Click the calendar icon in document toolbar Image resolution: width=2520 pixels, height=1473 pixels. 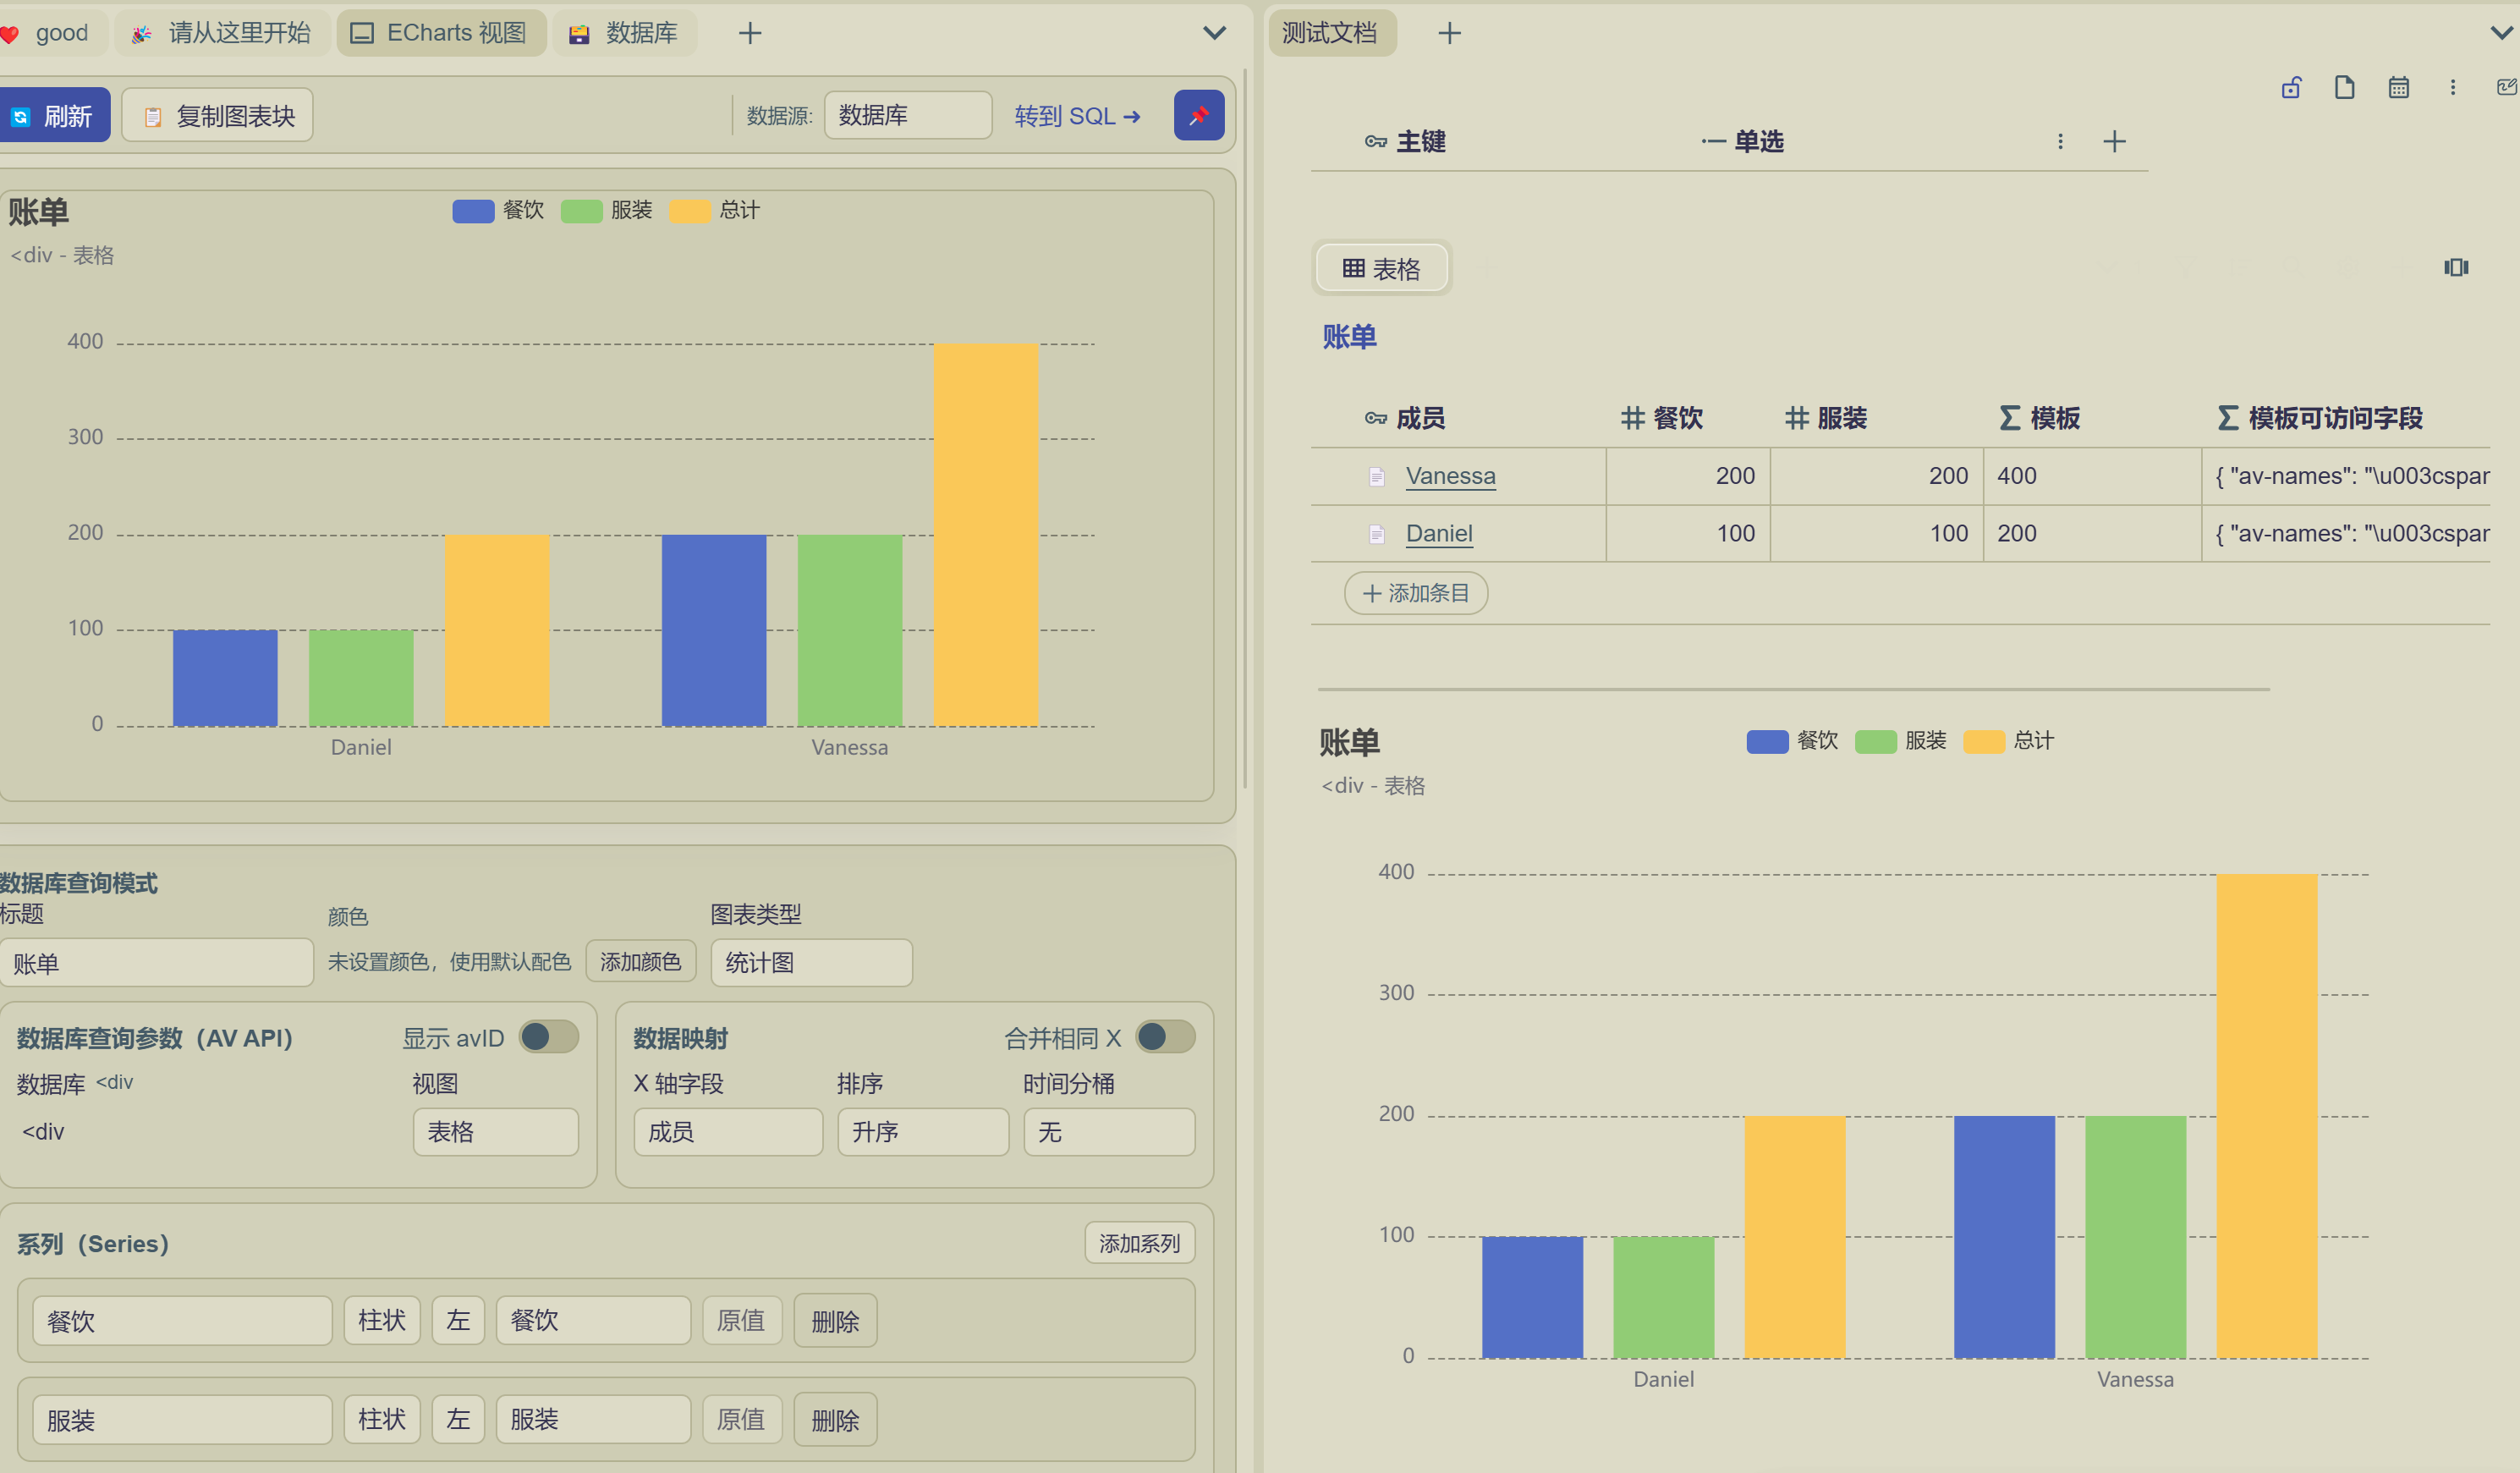click(2398, 88)
